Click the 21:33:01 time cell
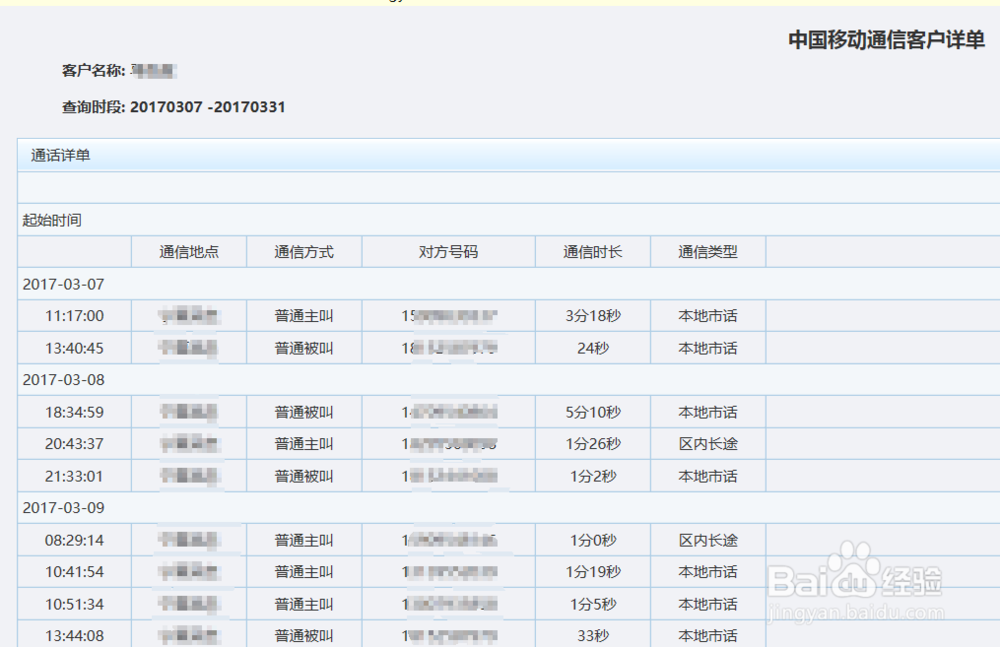 coord(74,476)
